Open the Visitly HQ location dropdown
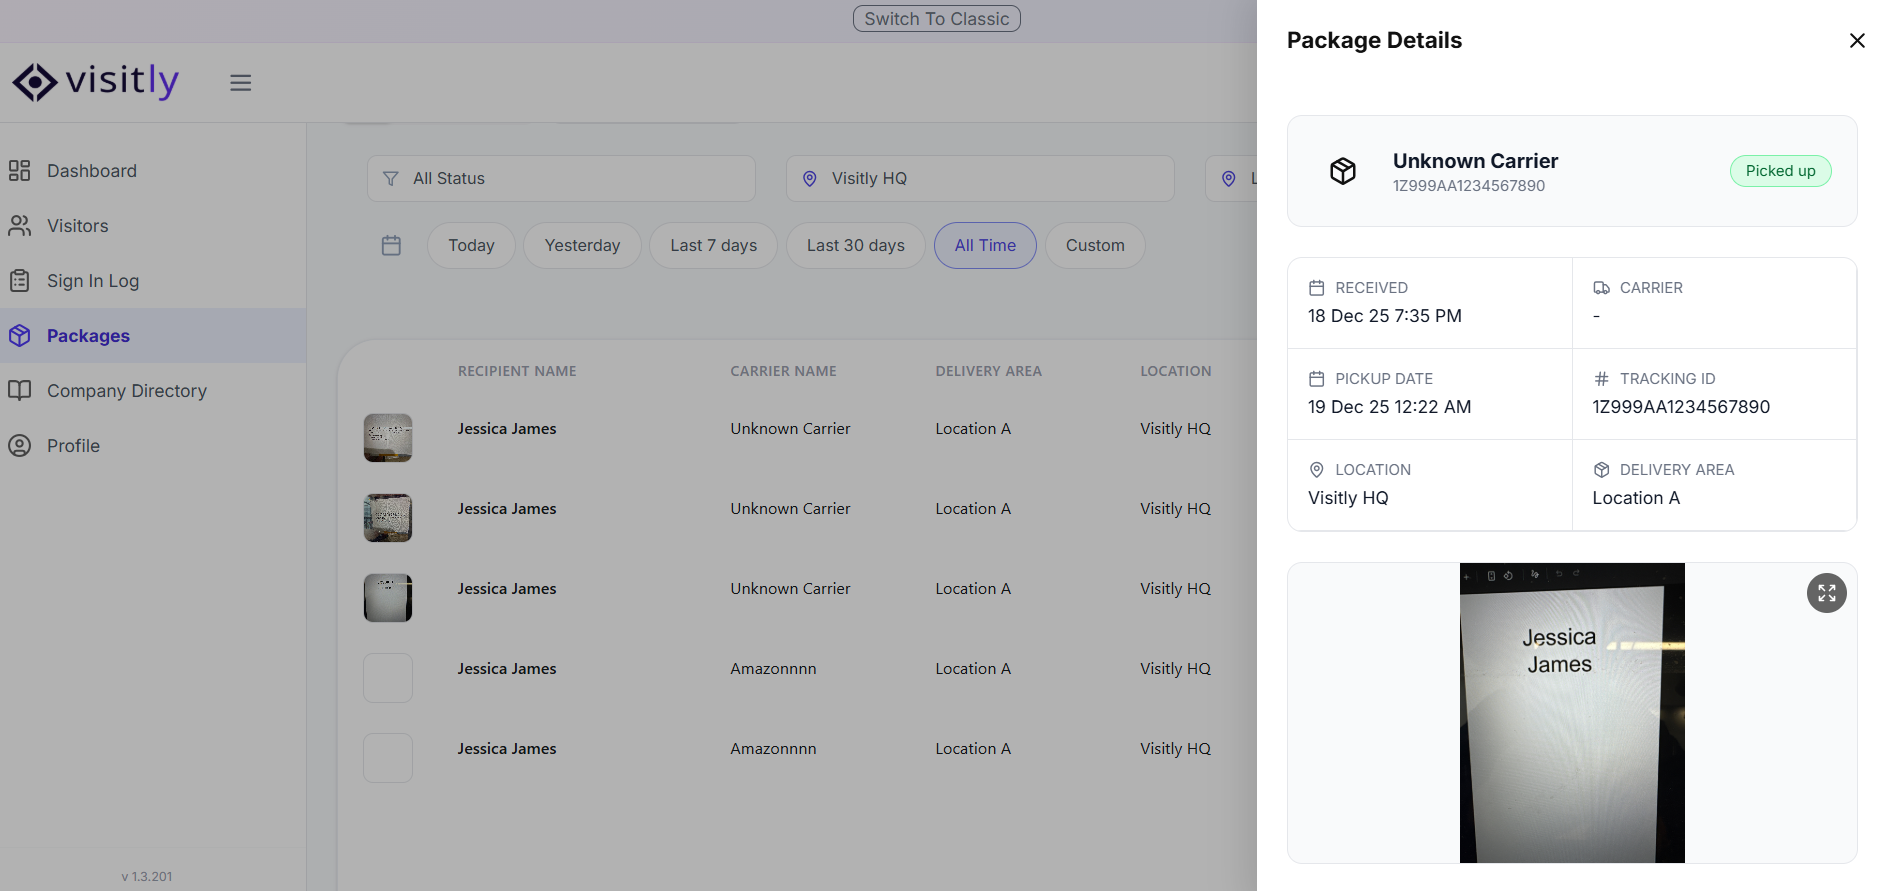Screen dimensions: 1887x891 tap(980, 178)
